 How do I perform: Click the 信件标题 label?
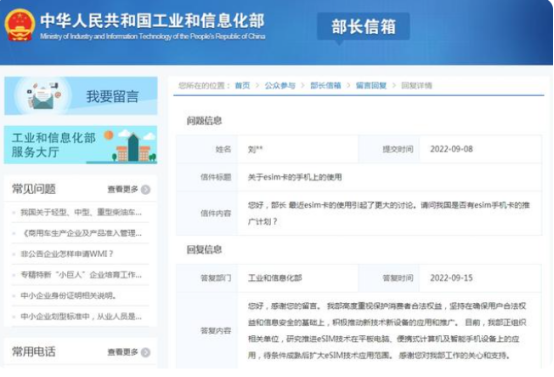[x=216, y=177]
